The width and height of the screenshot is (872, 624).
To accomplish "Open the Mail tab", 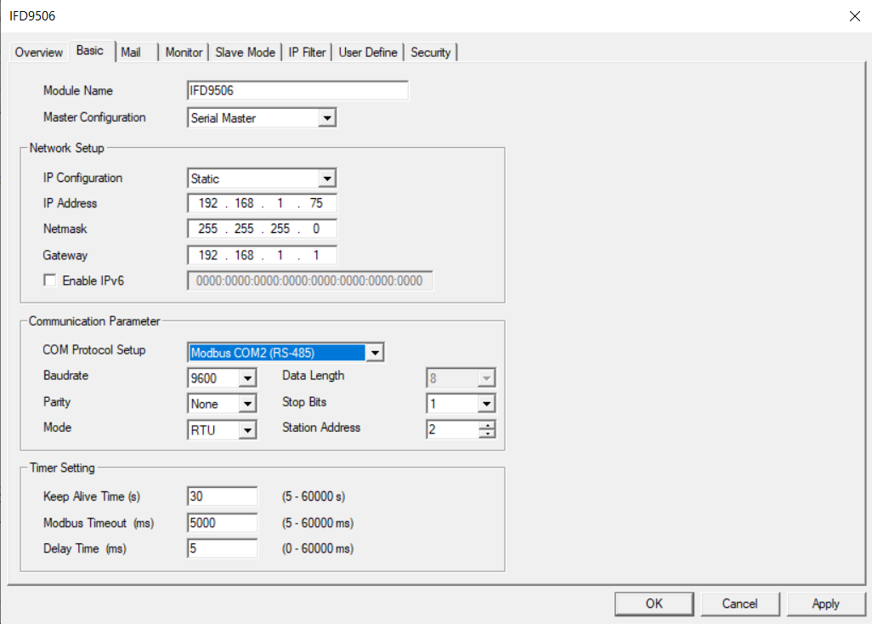I will pos(131,52).
